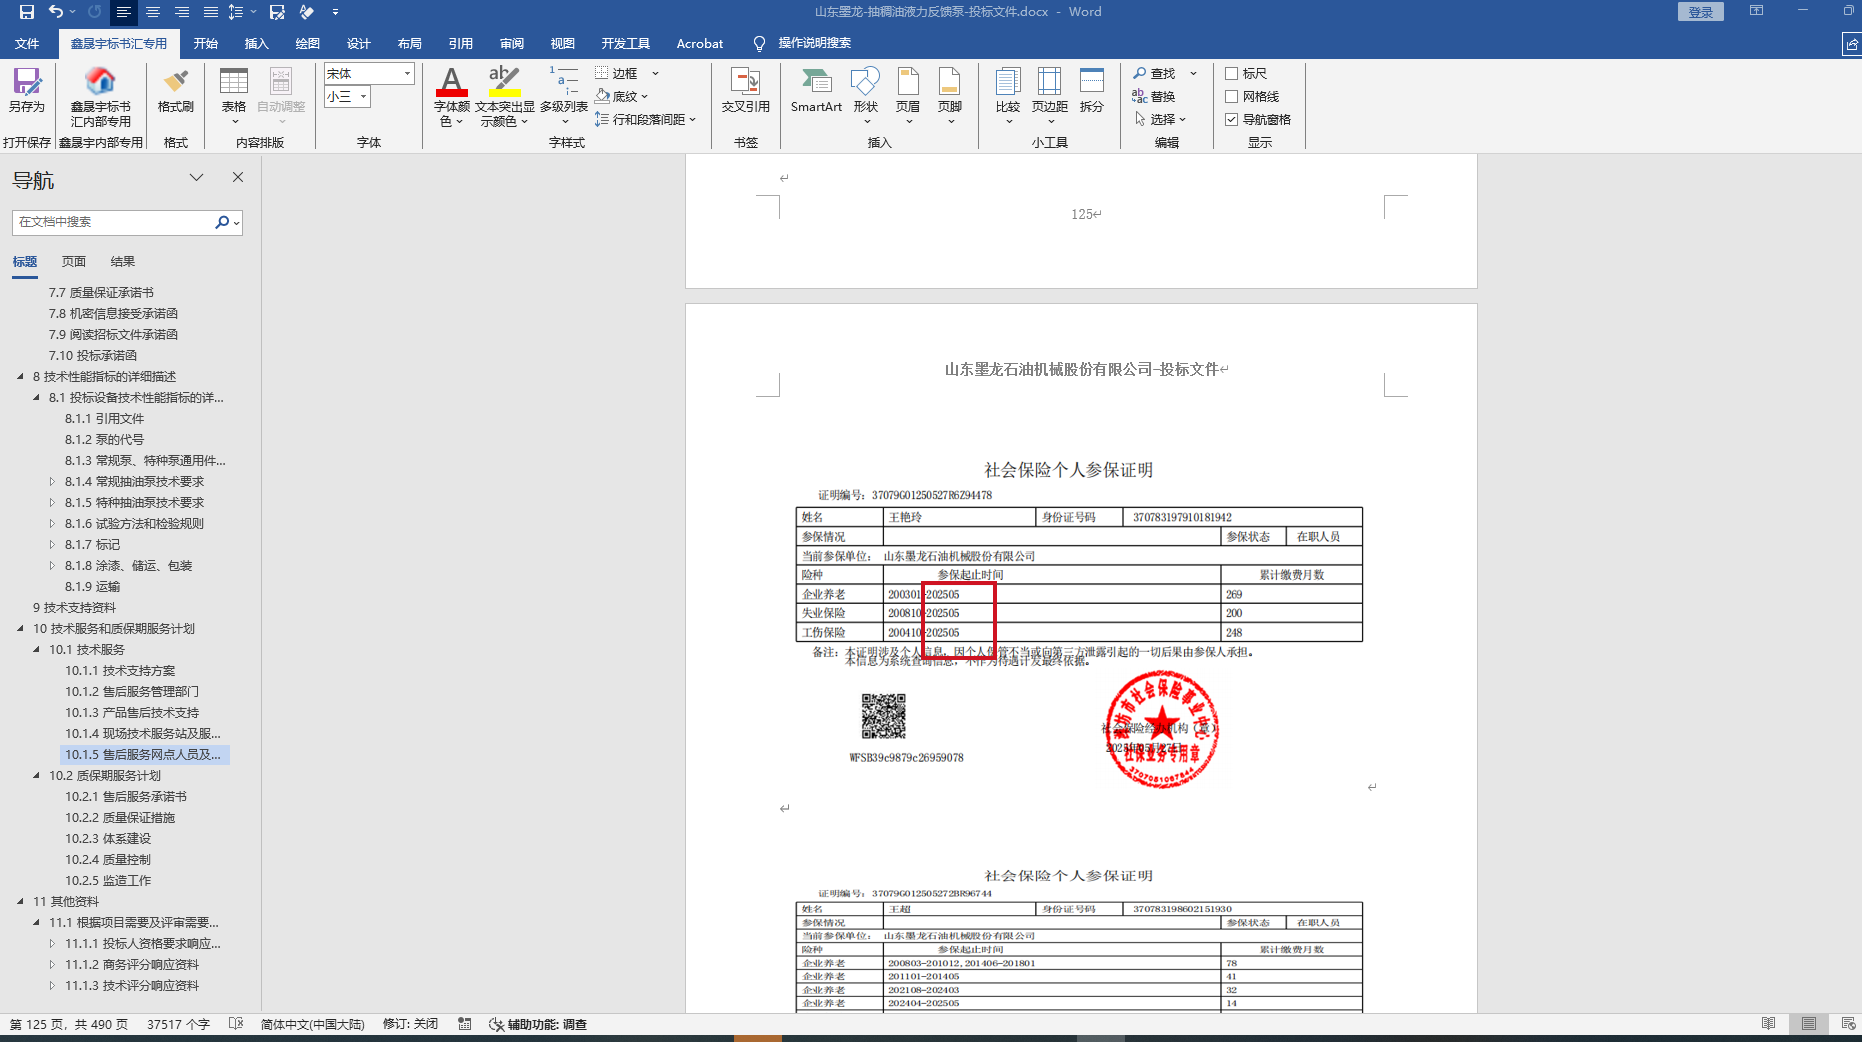Viewport: 1862px width, 1042px height.
Task: Open 底纹 shading options
Action: pyautogui.click(x=621, y=96)
